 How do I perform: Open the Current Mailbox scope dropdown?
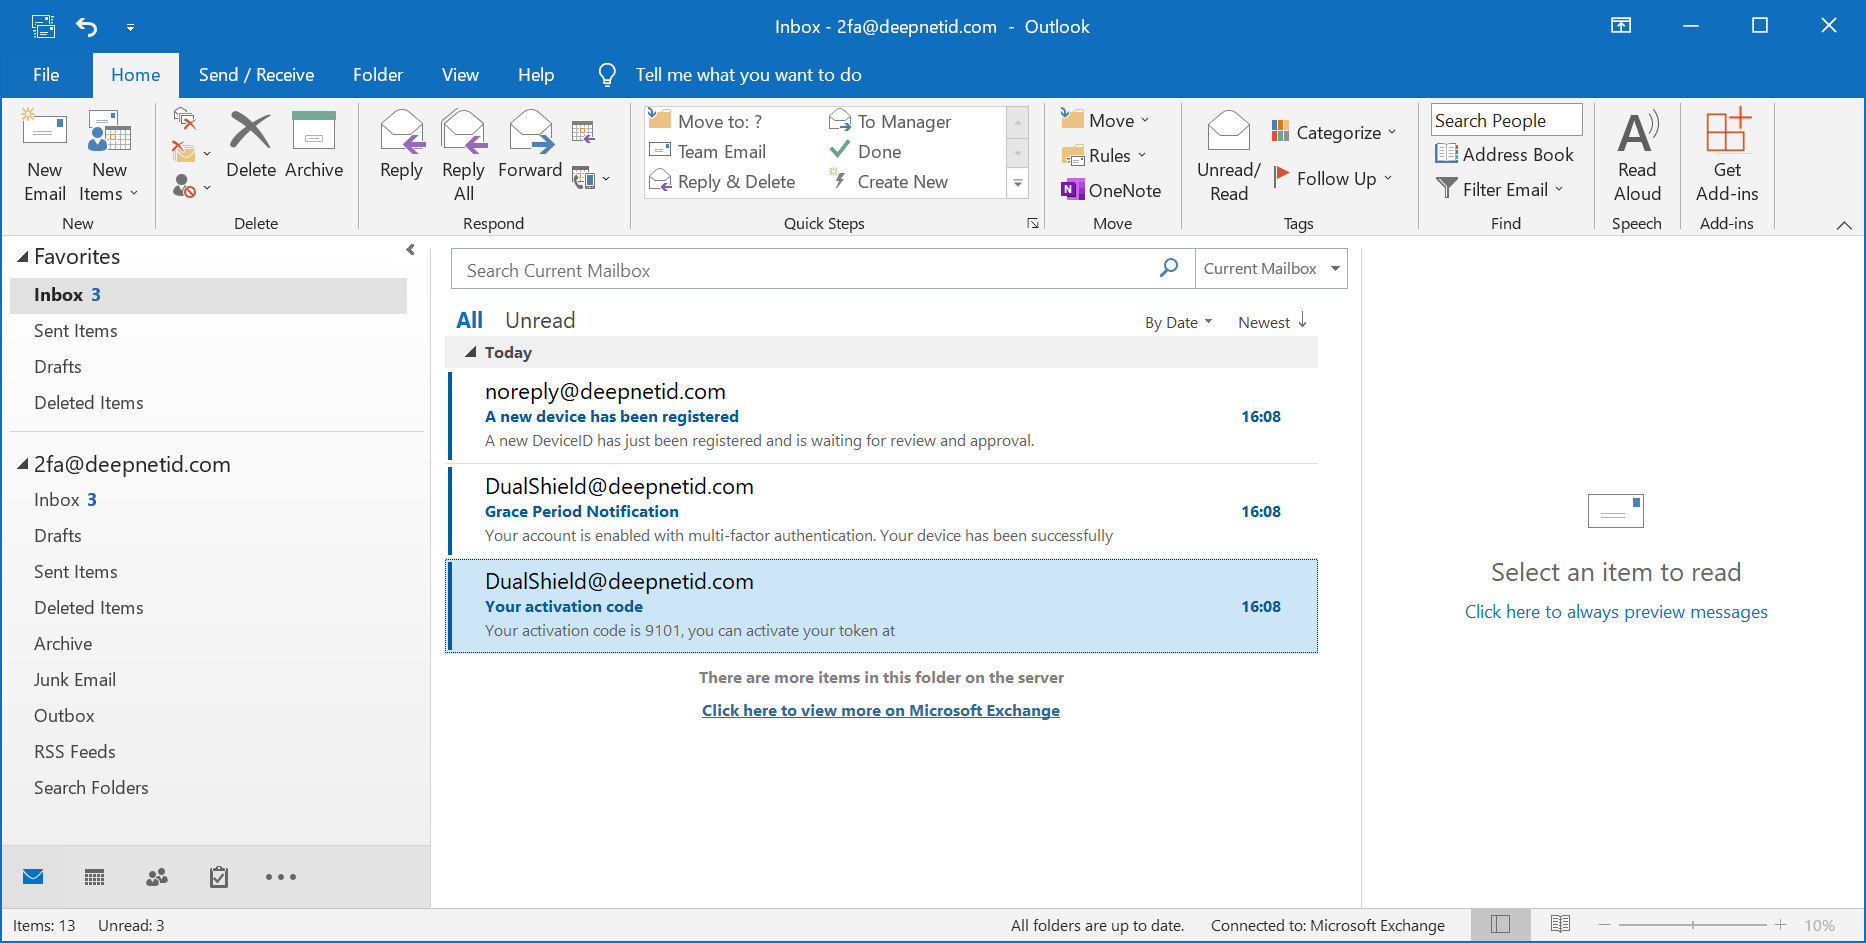pos(1334,269)
